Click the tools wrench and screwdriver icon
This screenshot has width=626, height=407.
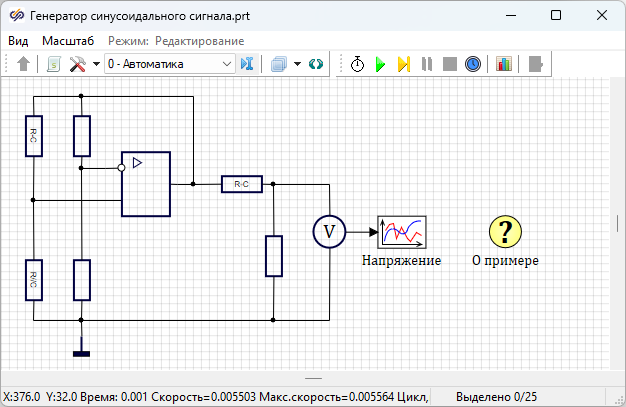[78, 64]
